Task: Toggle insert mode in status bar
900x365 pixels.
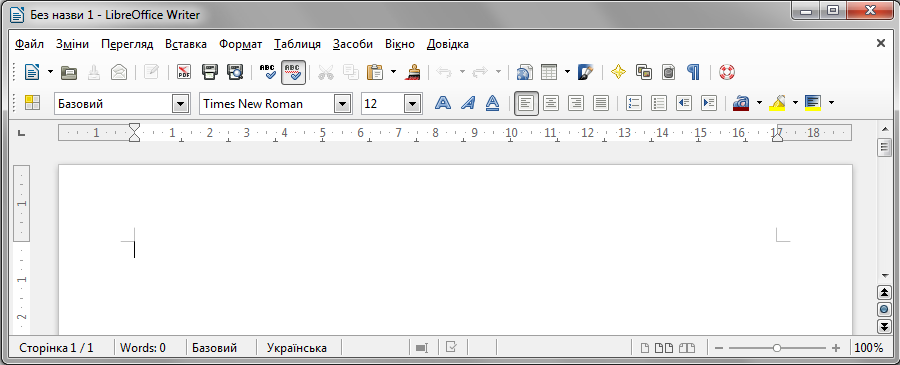Action: pyautogui.click(x=422, y=348)
